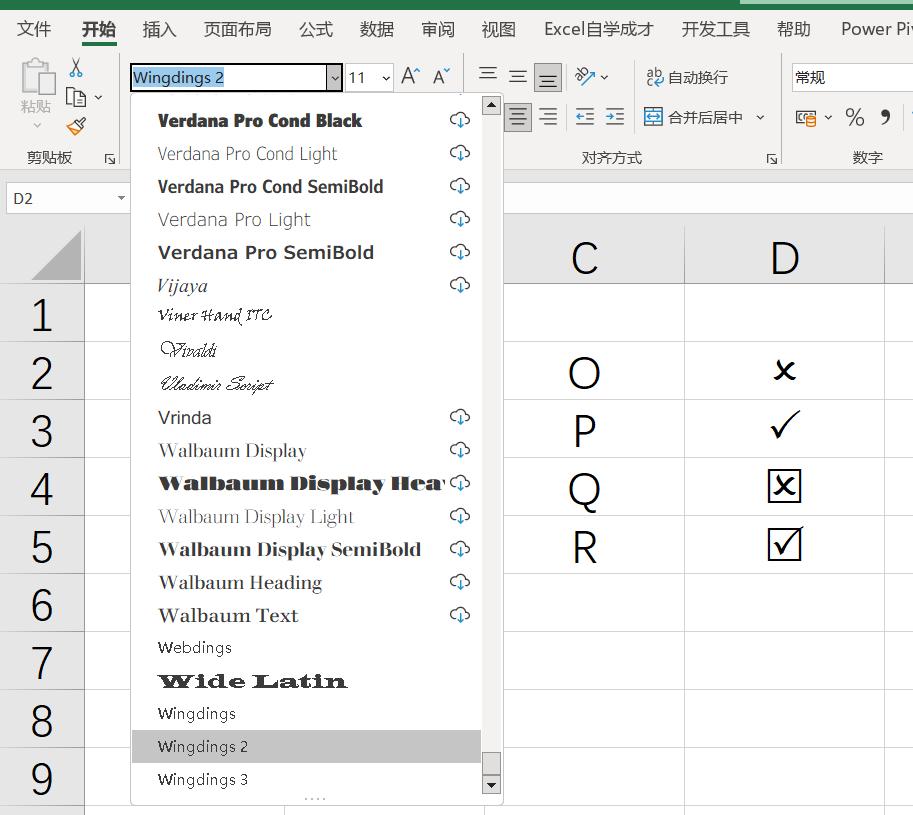The height and width of the screenshot is (815, 913).
Task: Select cell D5 with checked box
Action: click(784, 545)
